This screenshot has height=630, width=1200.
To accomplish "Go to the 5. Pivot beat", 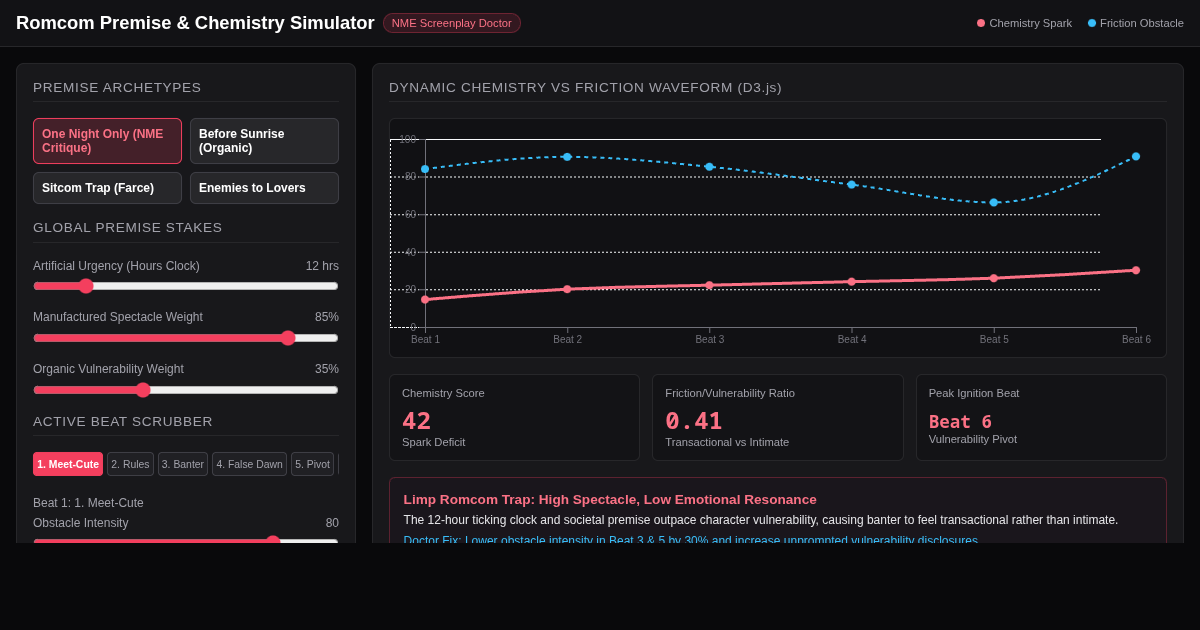I will click(x=312, y=464).
